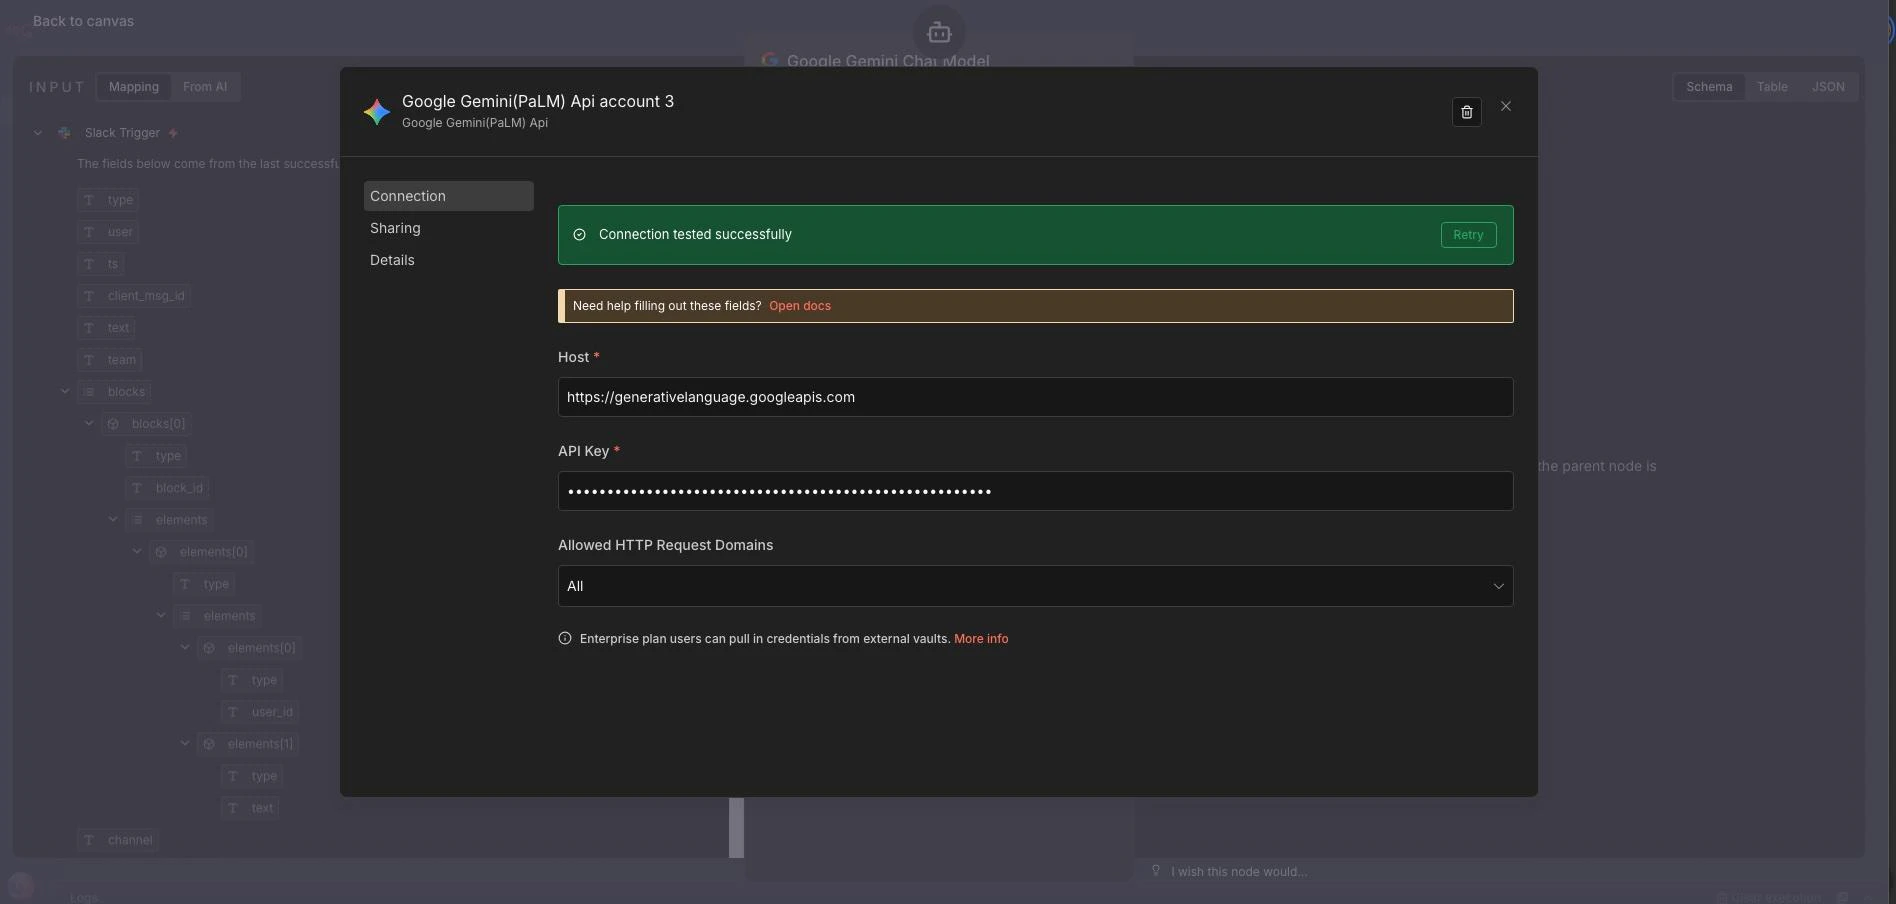Viewport: 1896px width, 904px height.
Task: Open the More info link about vaults
Action: point(981,639)
